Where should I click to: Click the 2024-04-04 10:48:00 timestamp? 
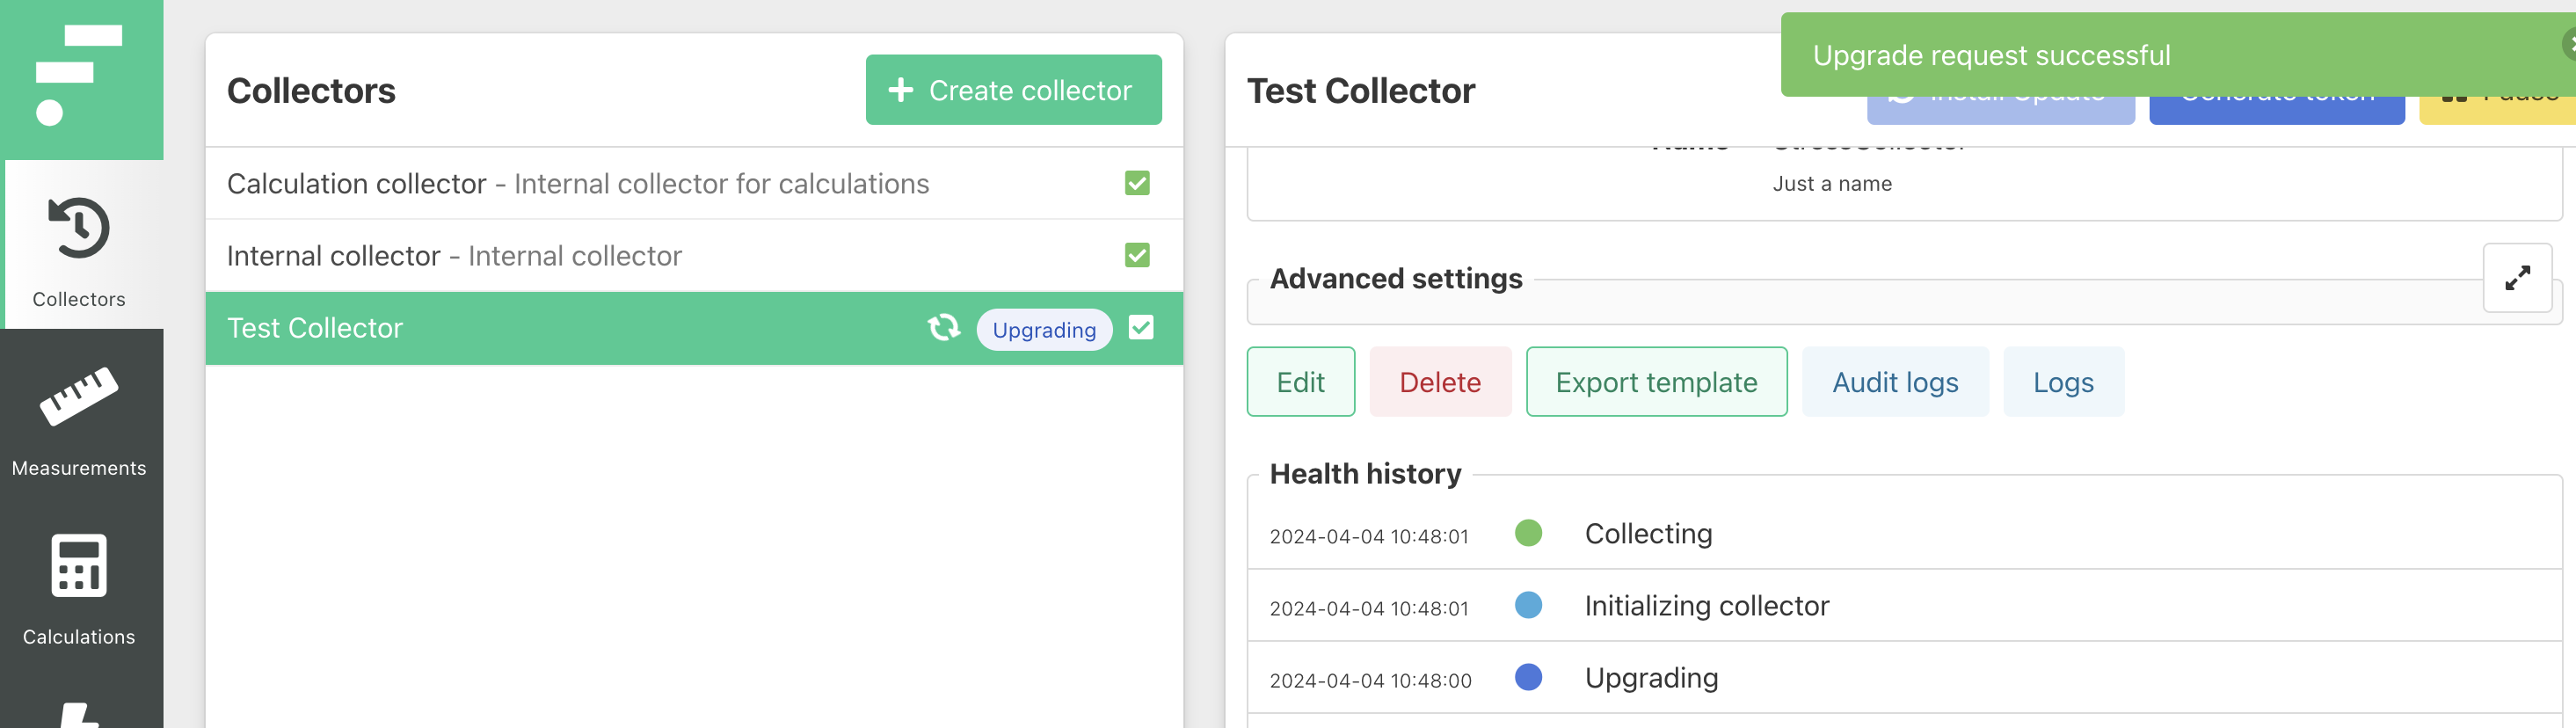[1370, 680]
